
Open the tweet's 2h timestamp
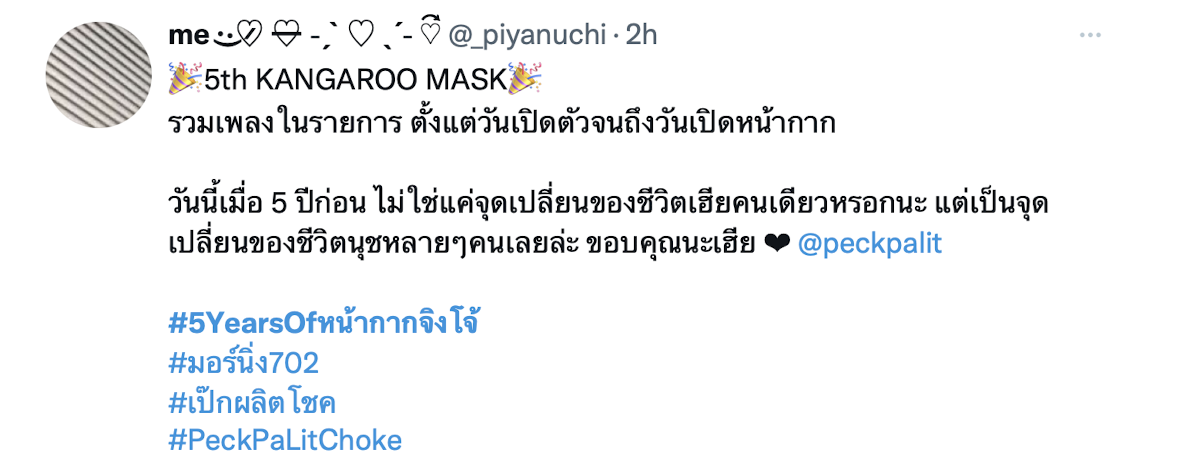(642, 35)
